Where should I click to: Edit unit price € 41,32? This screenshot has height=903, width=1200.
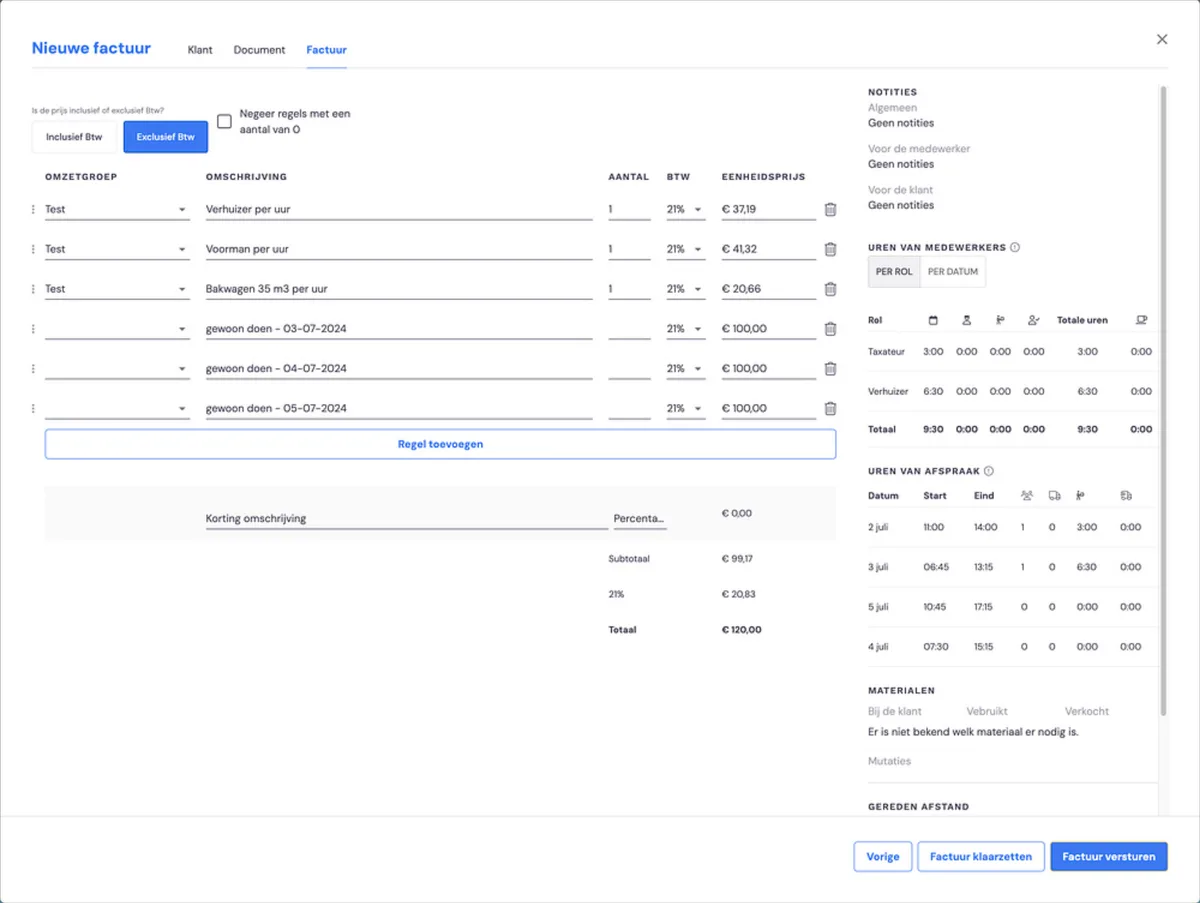pos(769,250)
